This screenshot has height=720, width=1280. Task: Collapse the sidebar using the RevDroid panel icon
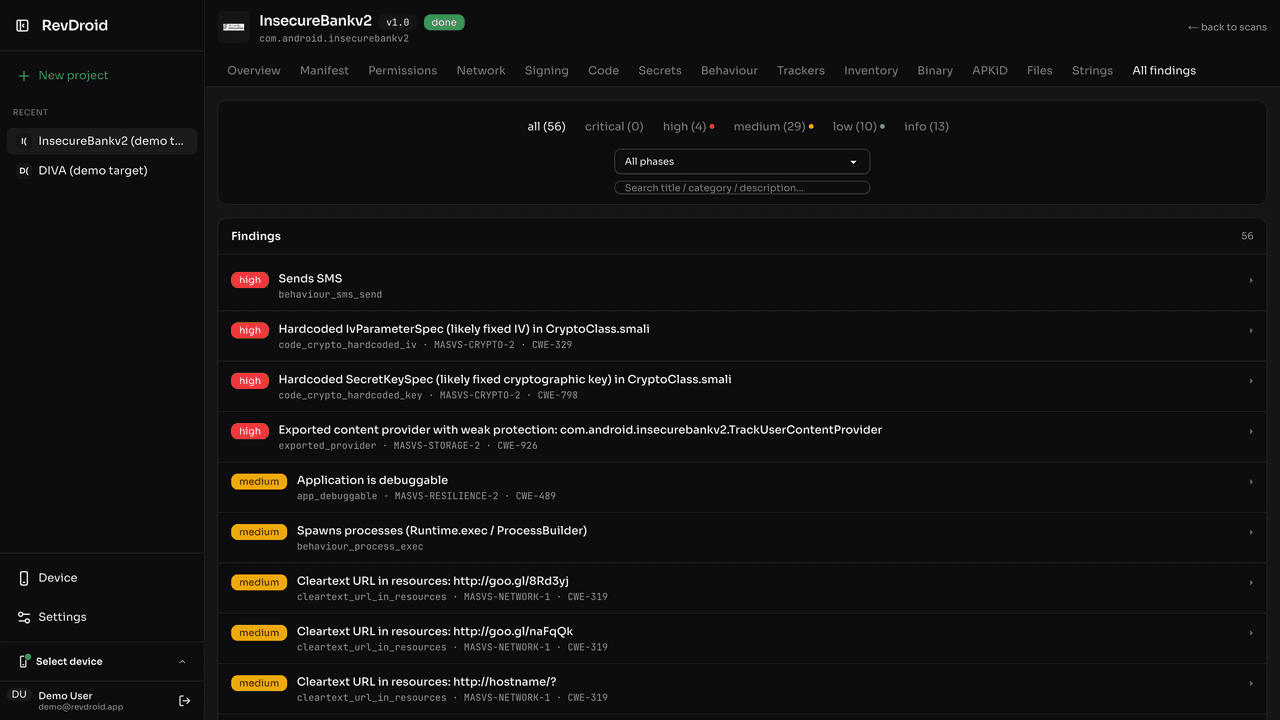(x=22, y=26)
